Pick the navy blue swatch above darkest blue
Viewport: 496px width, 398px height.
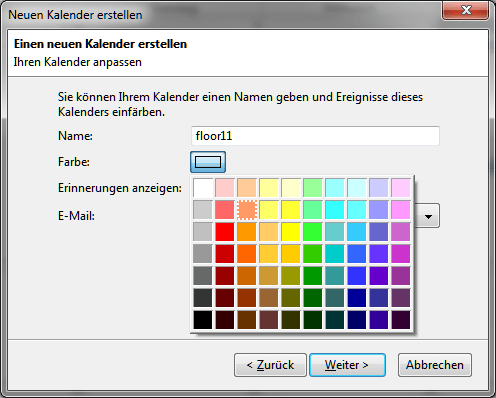click(x=357, y=298)
